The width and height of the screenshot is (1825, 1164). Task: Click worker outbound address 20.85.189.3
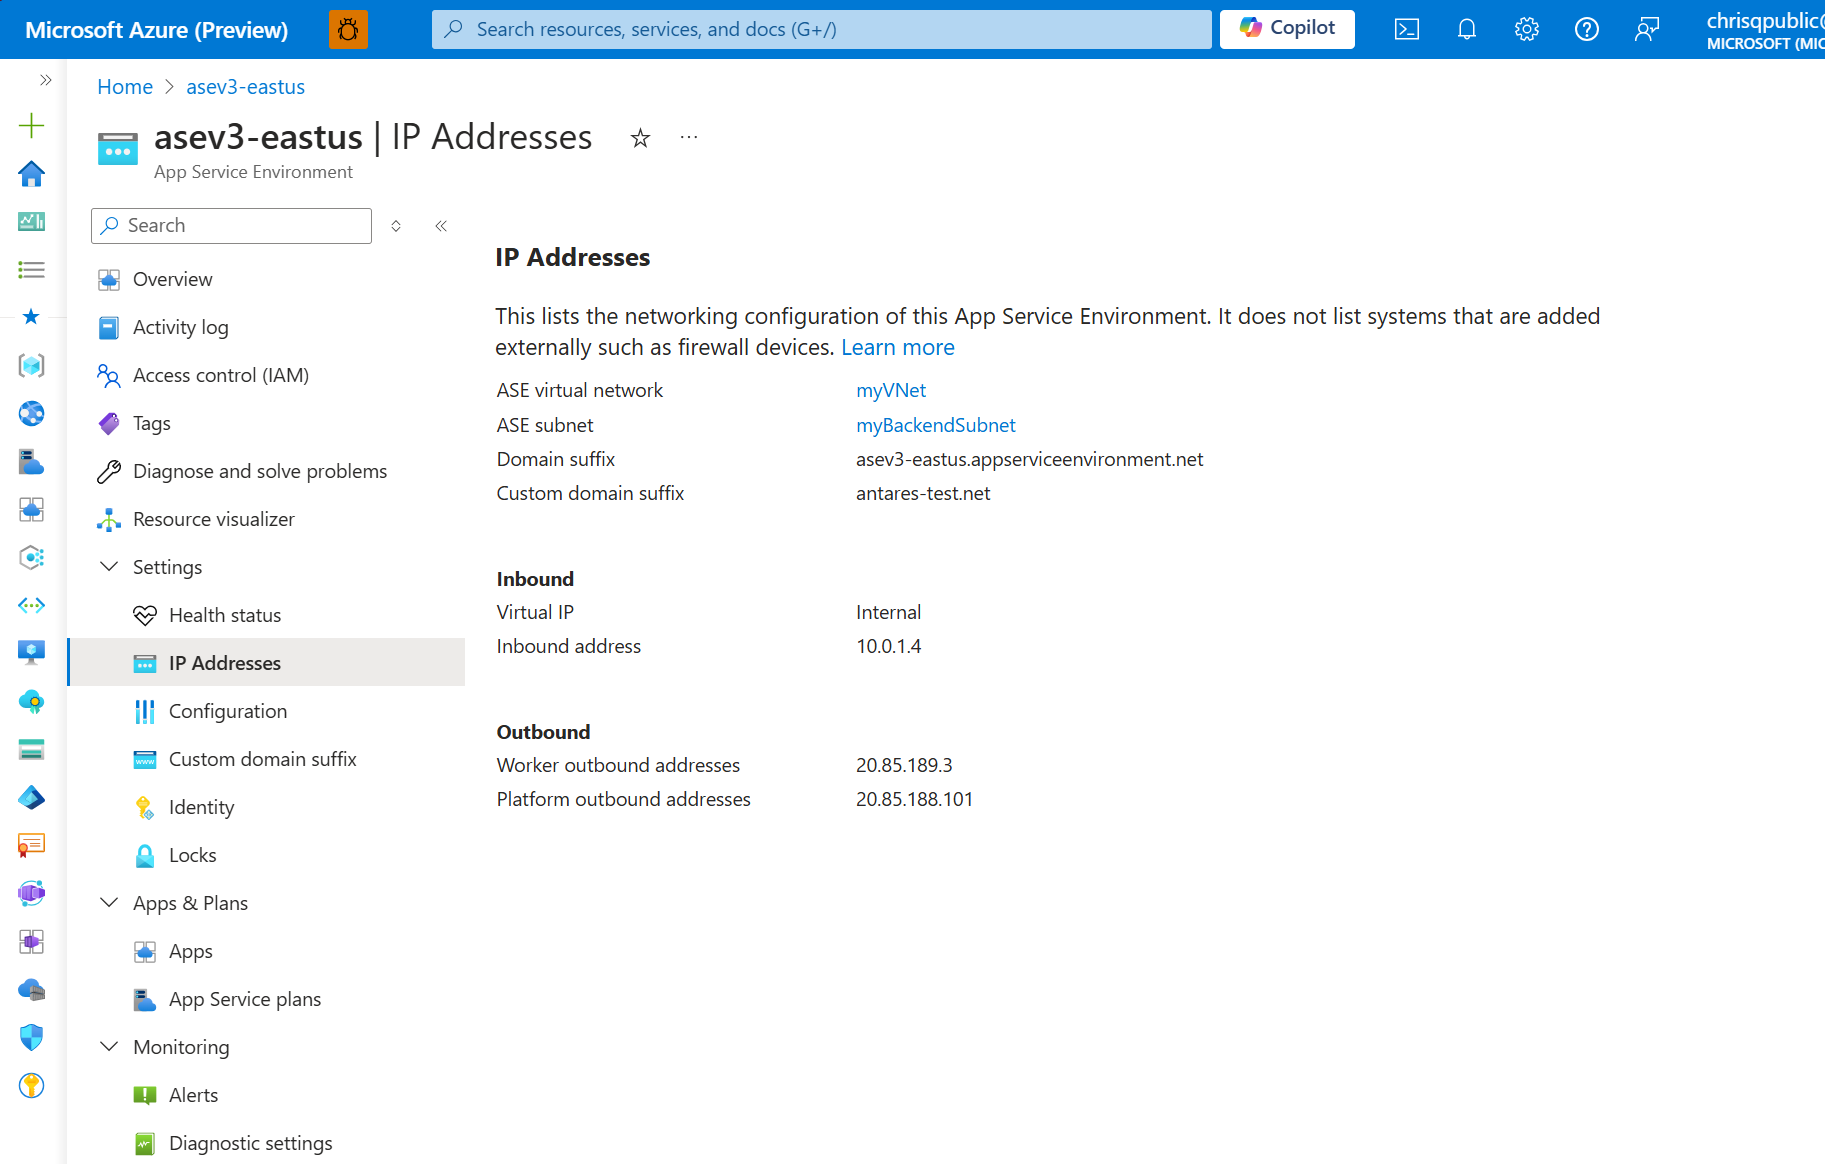[x=904, y=765]
